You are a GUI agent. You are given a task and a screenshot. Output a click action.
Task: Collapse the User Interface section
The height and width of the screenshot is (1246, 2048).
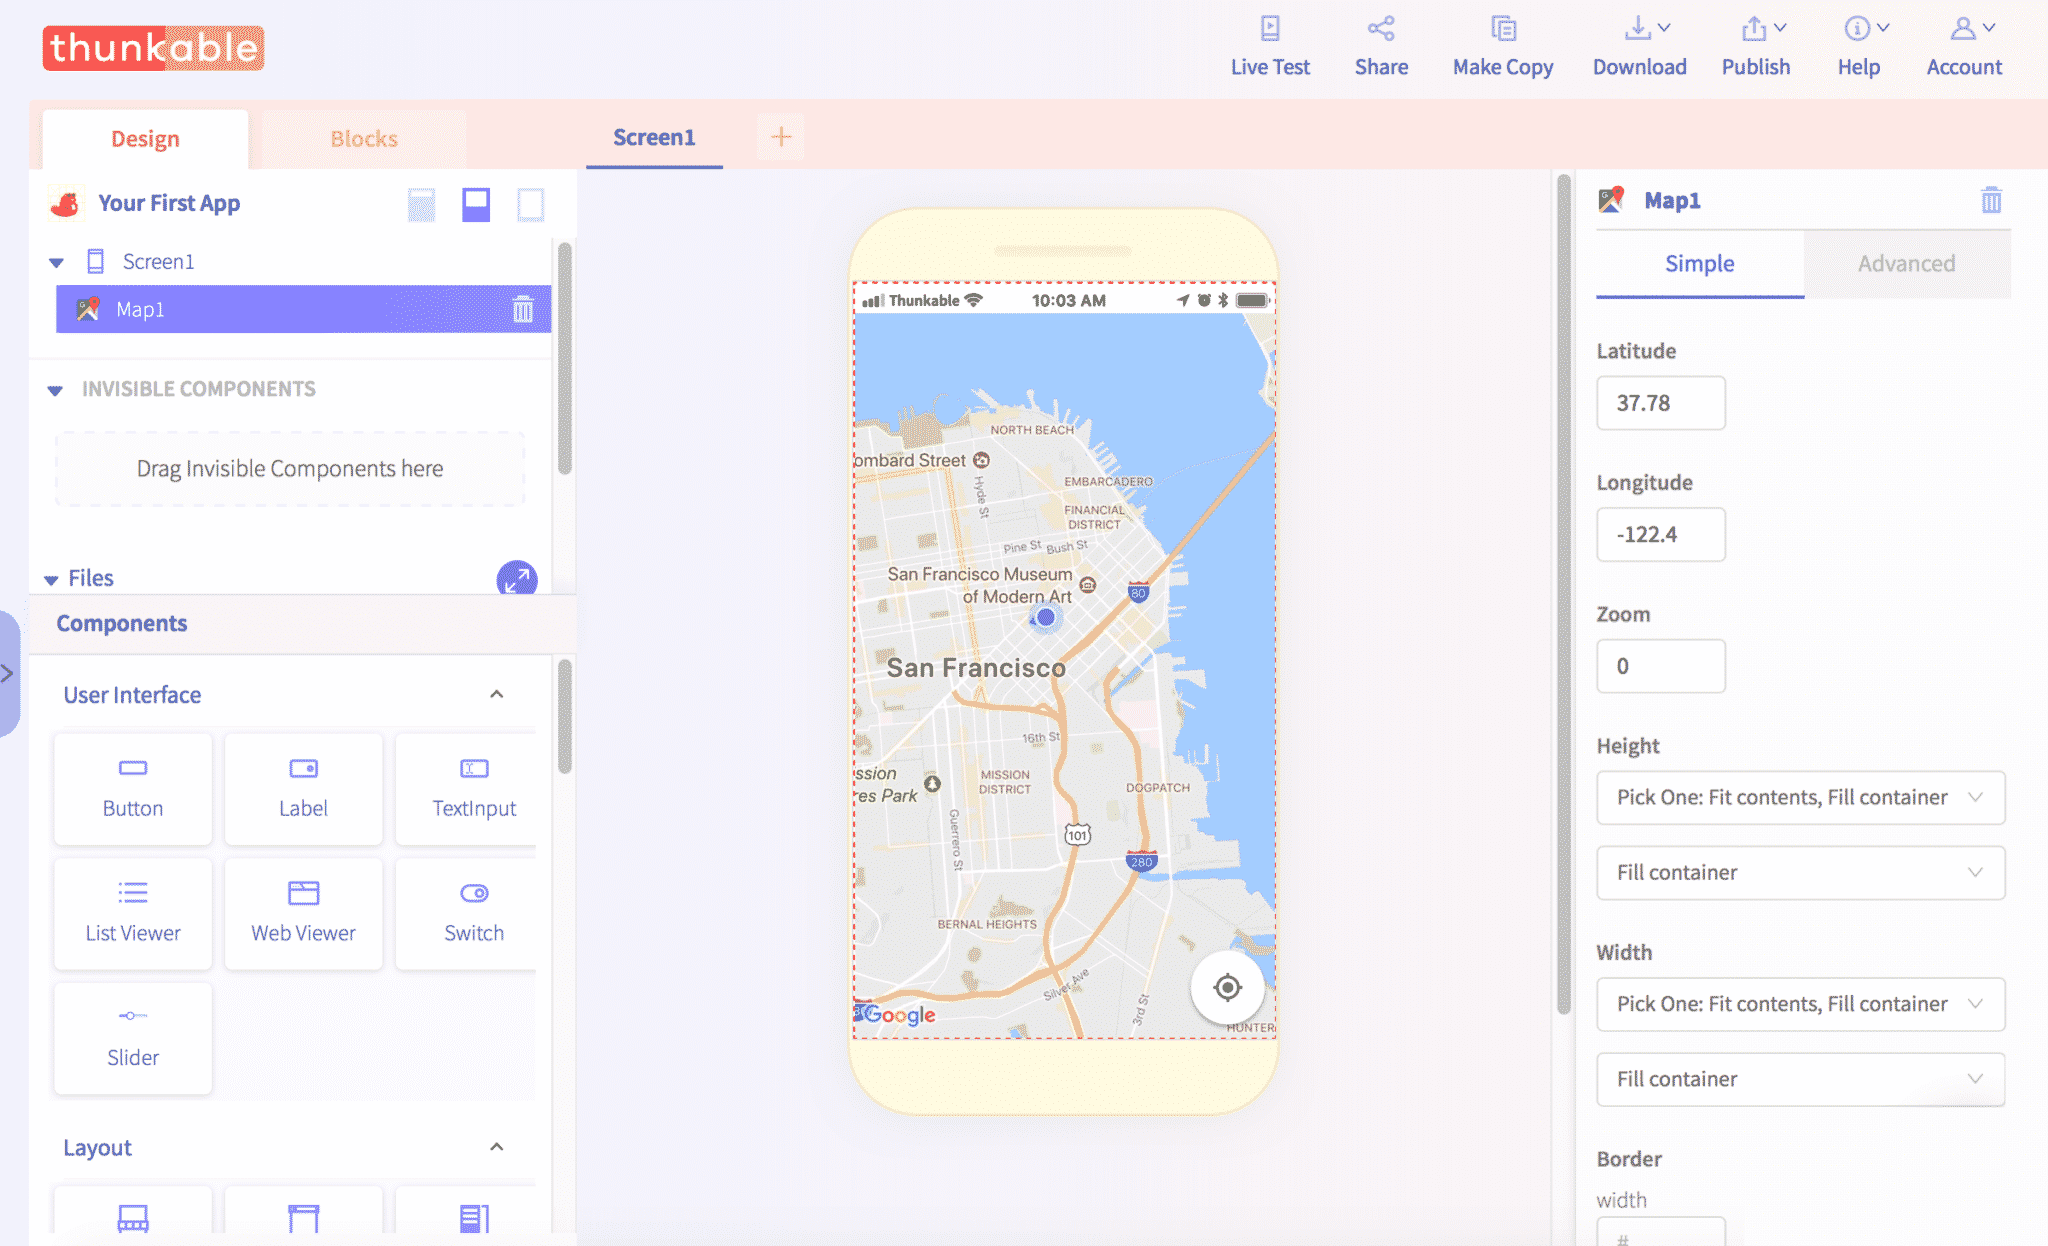coord(497,694)
